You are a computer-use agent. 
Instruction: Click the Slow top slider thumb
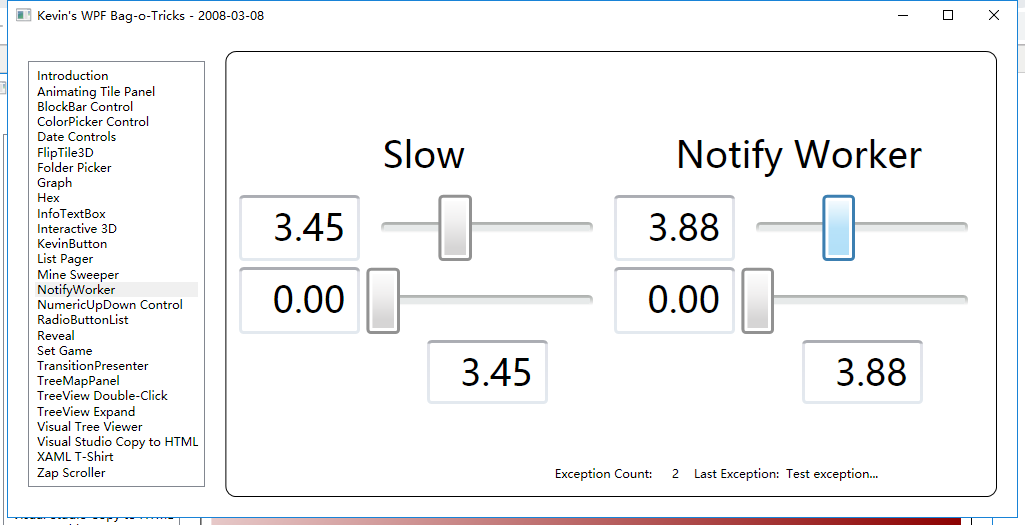[x=455, y=228]
